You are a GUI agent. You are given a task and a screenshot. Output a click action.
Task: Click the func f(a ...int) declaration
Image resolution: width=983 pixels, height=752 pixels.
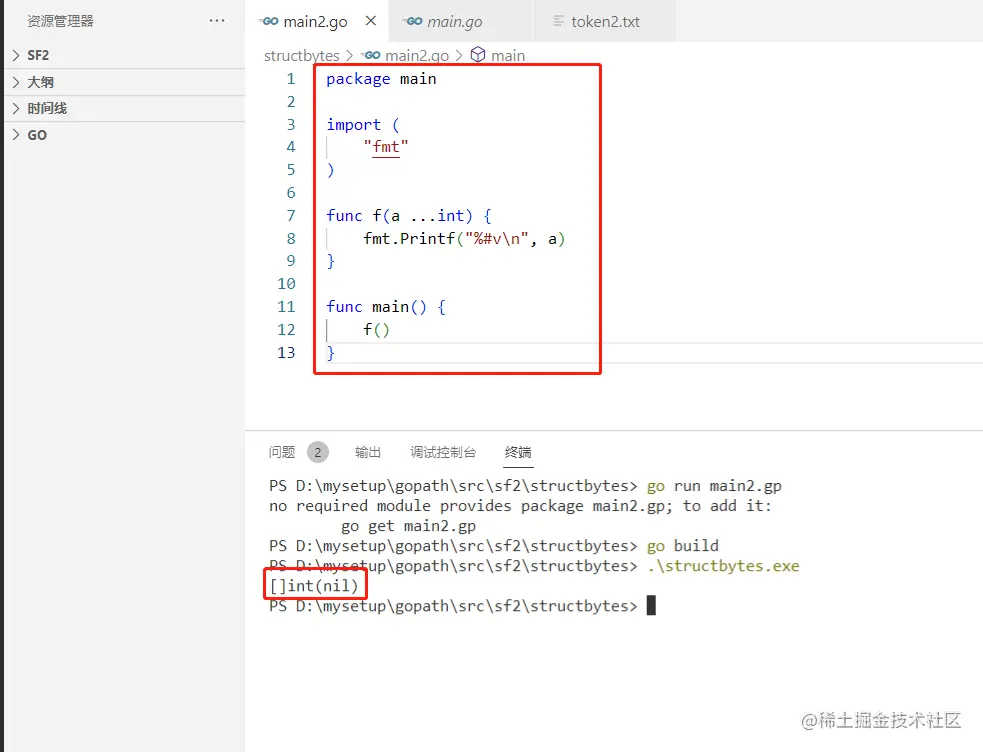(409, 216)
